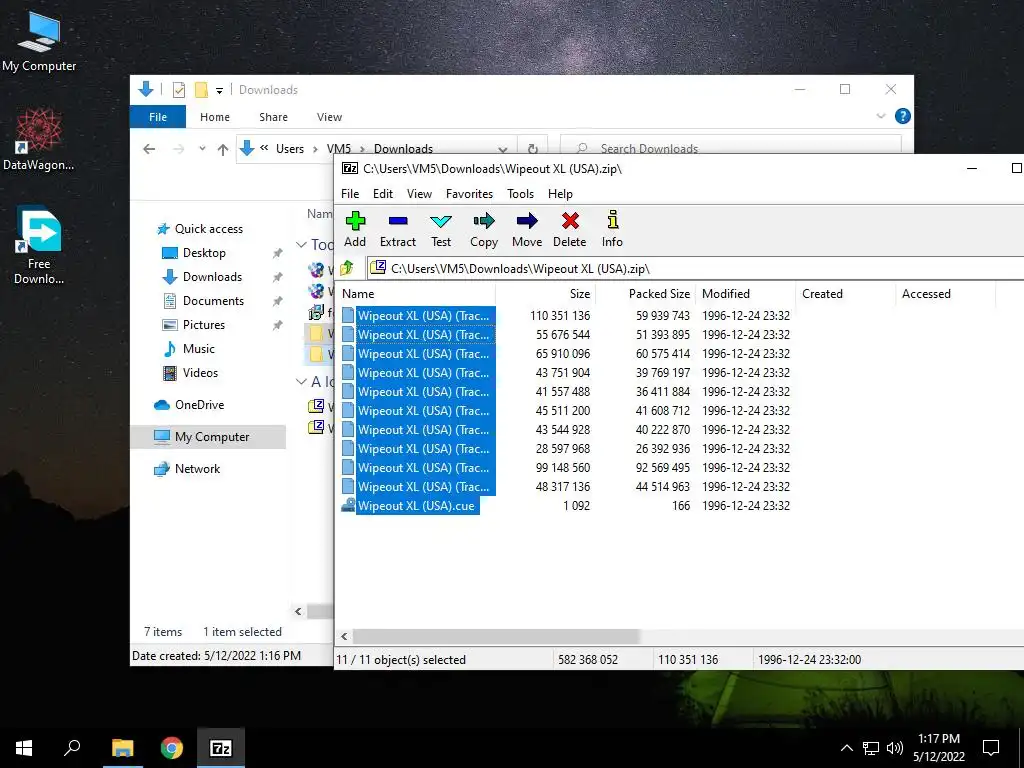The width and height of the screenshot is (1024, 768).
Task: Sort by the Accessed column header
Action: [945, 294]
